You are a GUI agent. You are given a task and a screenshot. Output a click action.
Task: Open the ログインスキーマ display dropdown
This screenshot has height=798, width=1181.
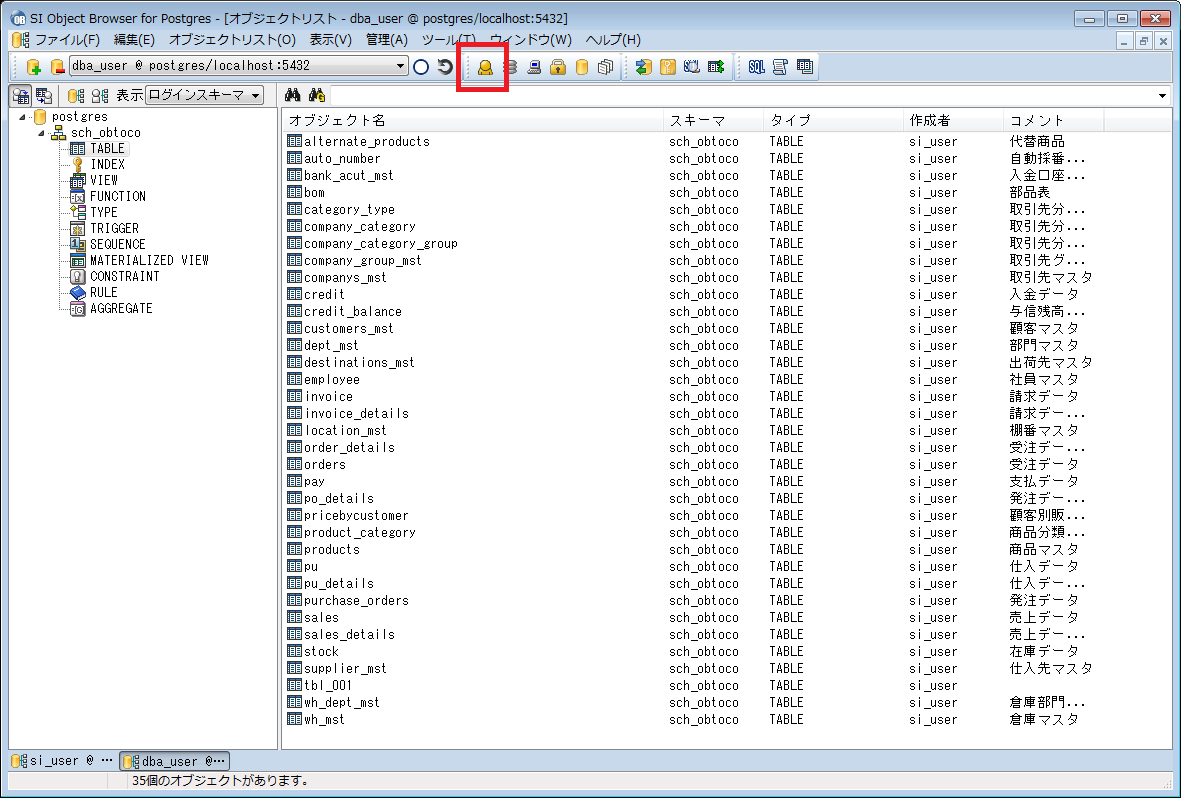pos(256,95)
